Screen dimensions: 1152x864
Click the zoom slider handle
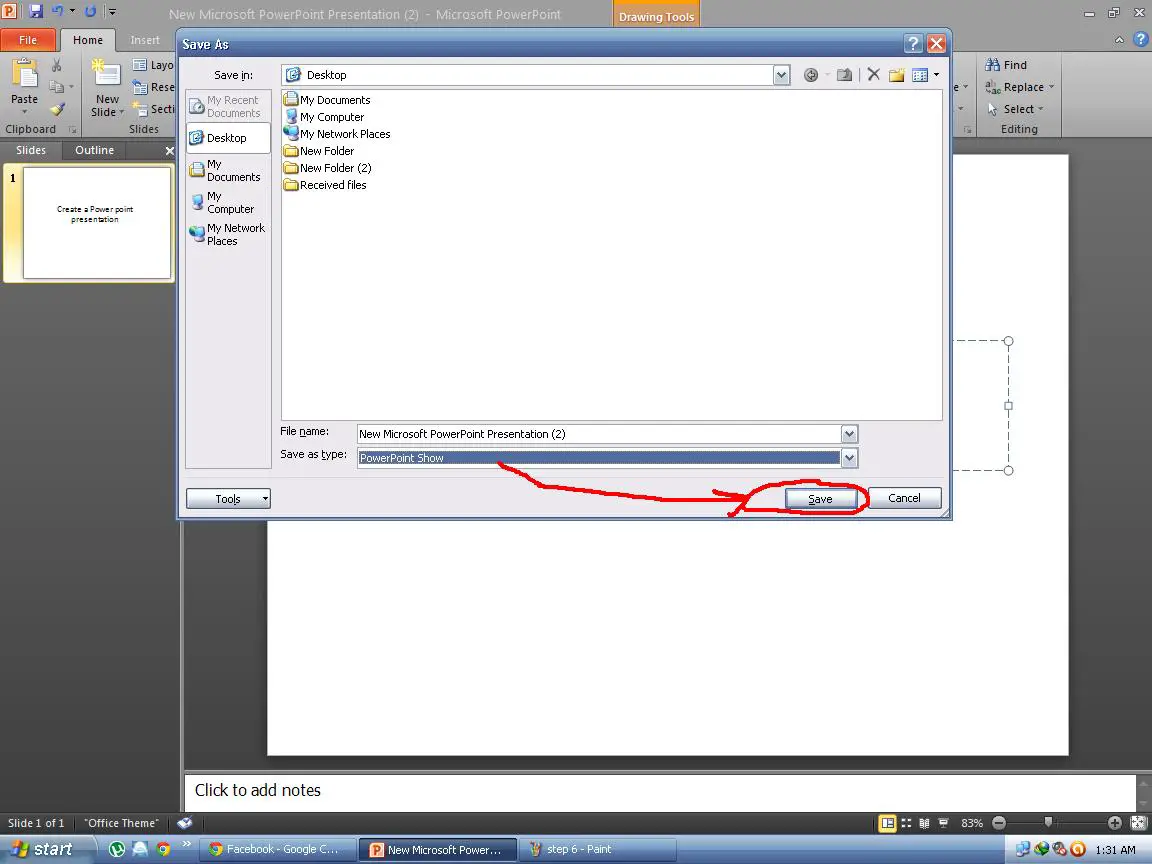pos(1048,823)
